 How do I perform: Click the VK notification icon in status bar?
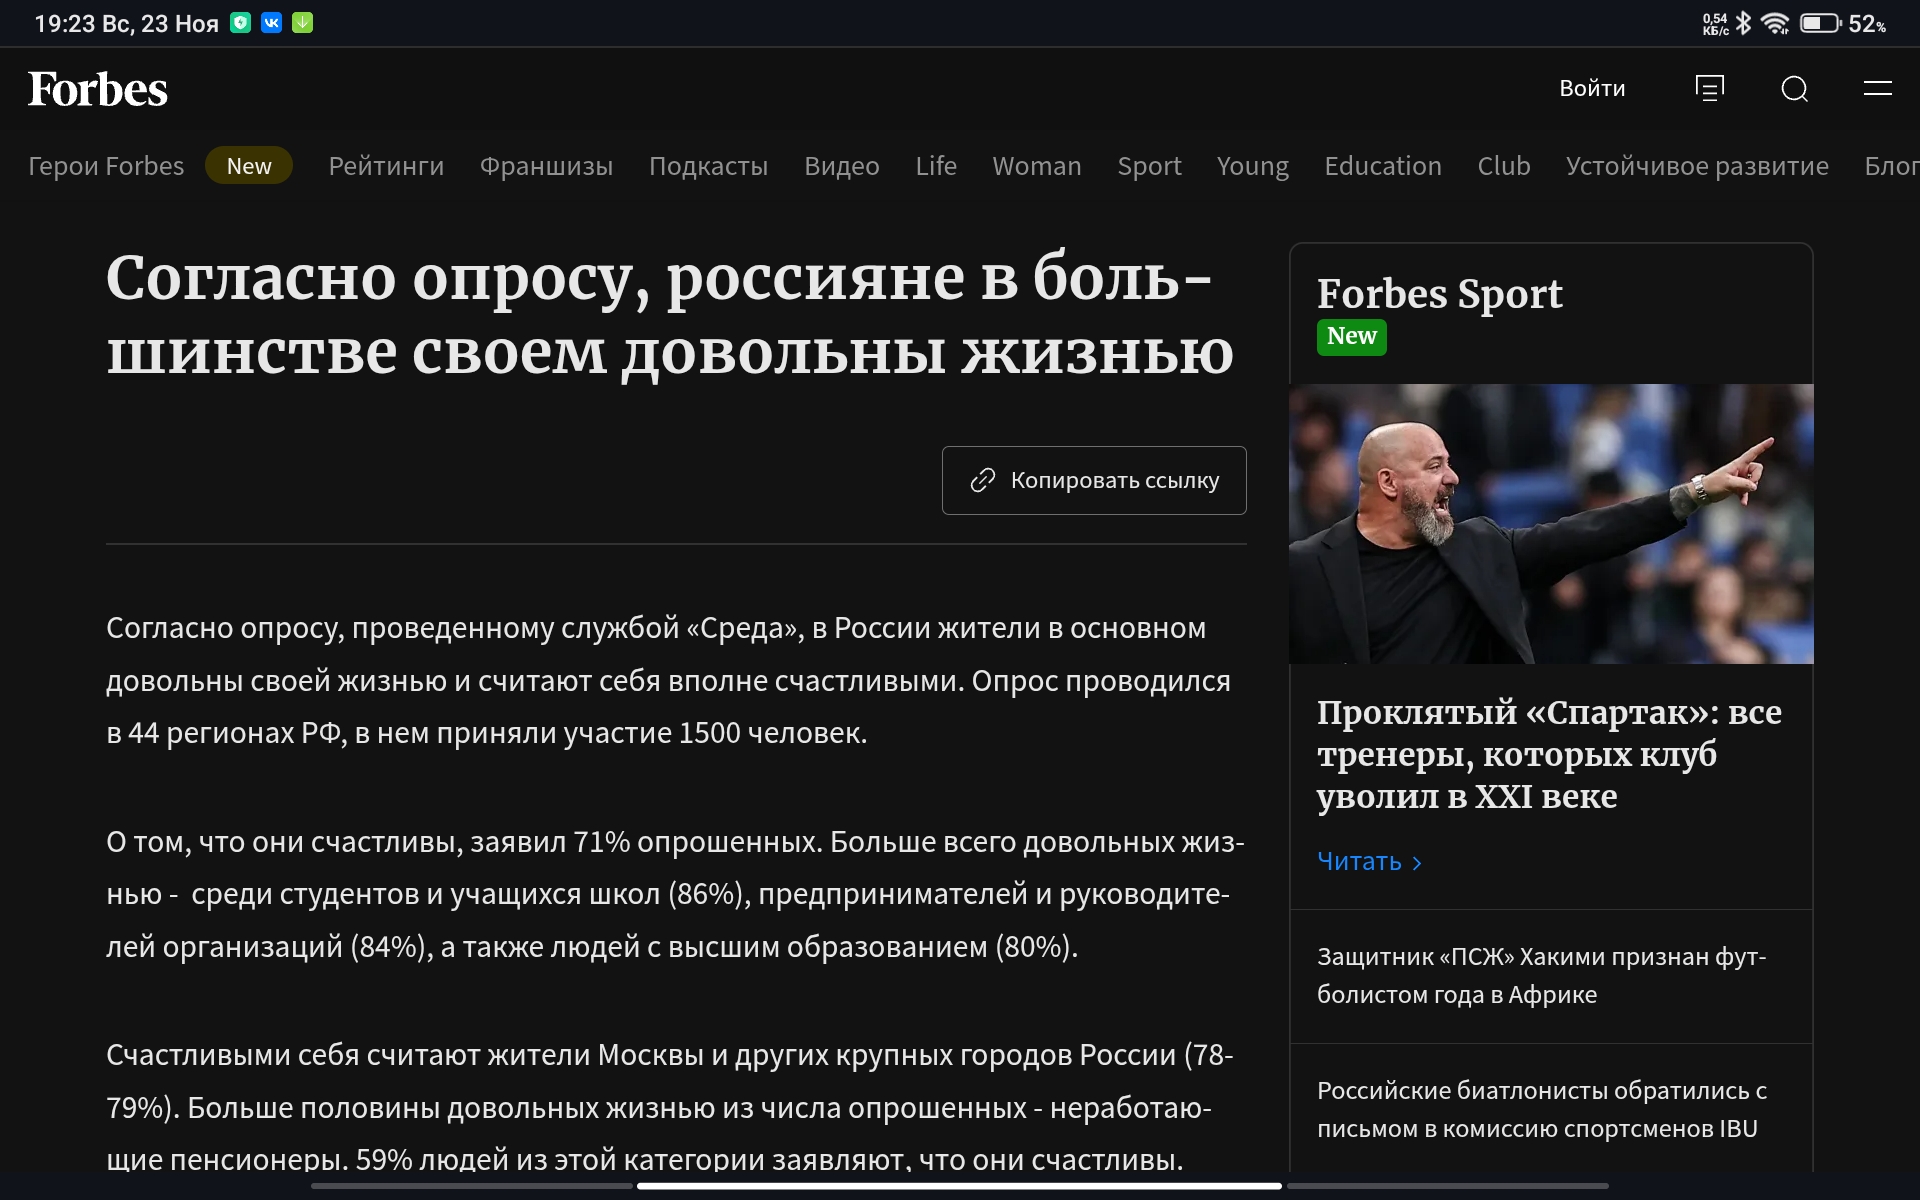tap(271, 22)
